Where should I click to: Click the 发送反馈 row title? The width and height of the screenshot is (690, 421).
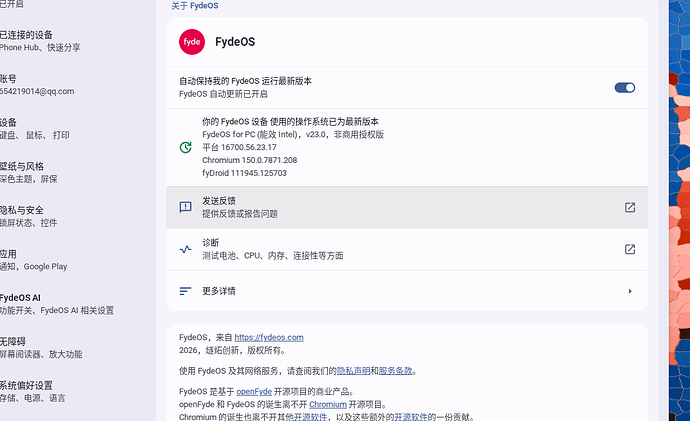pos(219,201)
